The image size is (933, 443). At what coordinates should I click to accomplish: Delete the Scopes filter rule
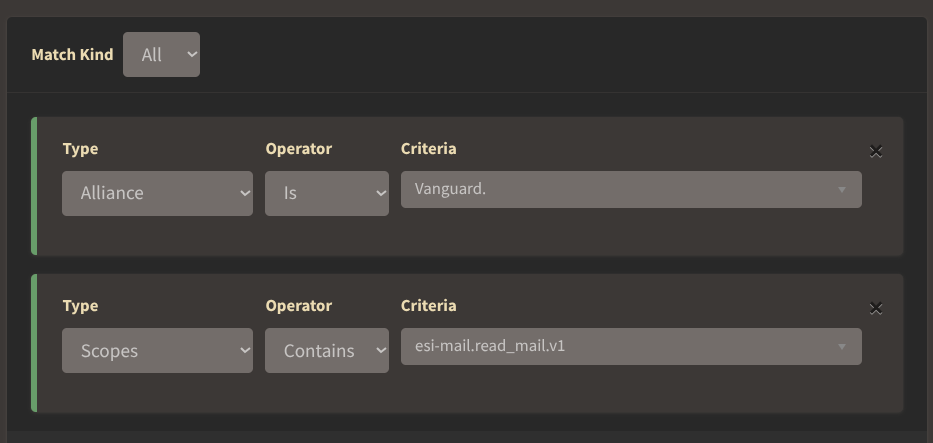(x=876, y=308)
